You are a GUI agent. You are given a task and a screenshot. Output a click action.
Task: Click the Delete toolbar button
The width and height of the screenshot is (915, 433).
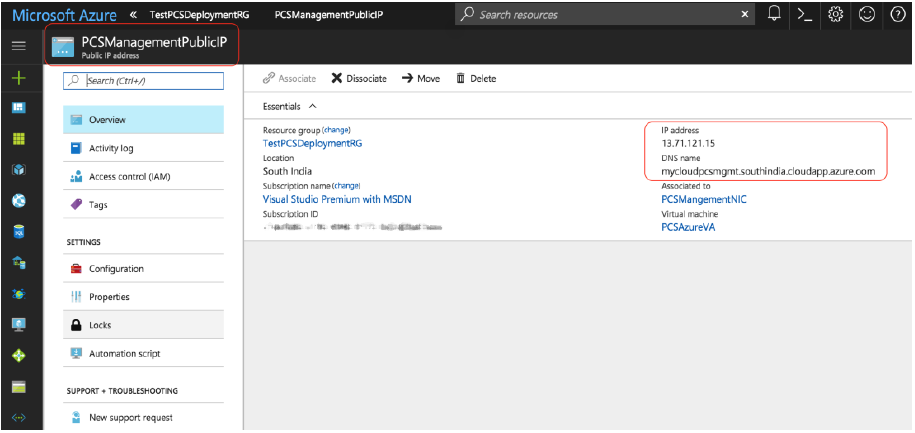point(476,78)
